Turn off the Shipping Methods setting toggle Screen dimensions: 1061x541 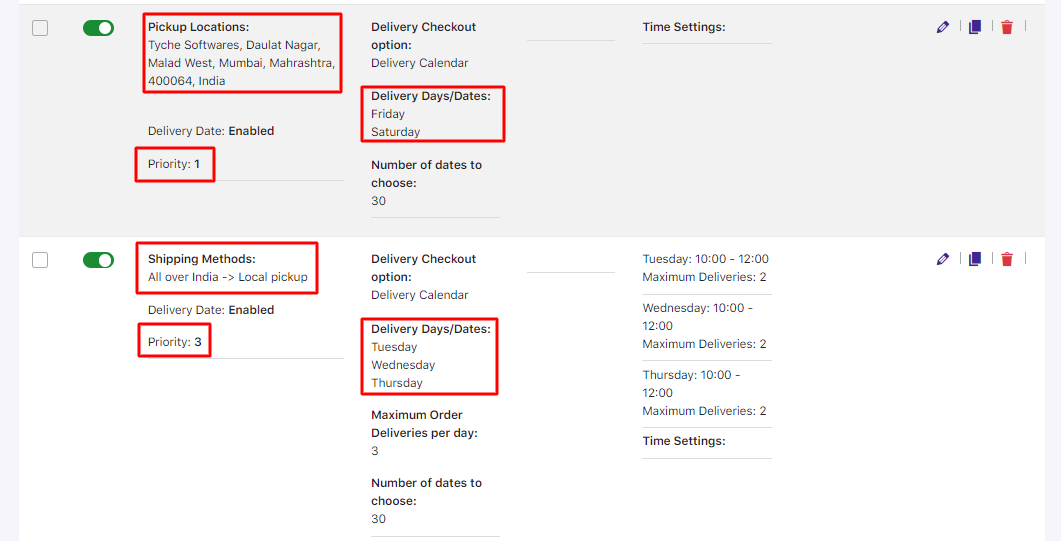[98, 260]
